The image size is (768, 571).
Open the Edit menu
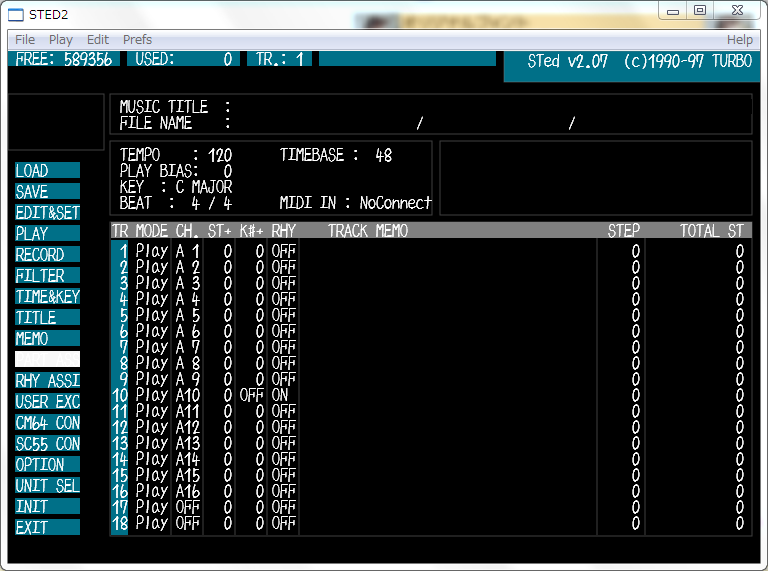point(98,40)
